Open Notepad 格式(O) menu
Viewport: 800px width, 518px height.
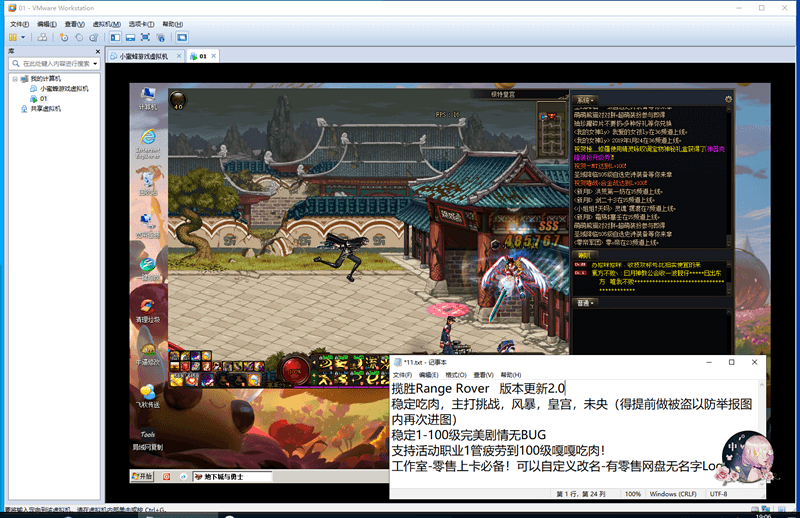(x=456, y=375)
